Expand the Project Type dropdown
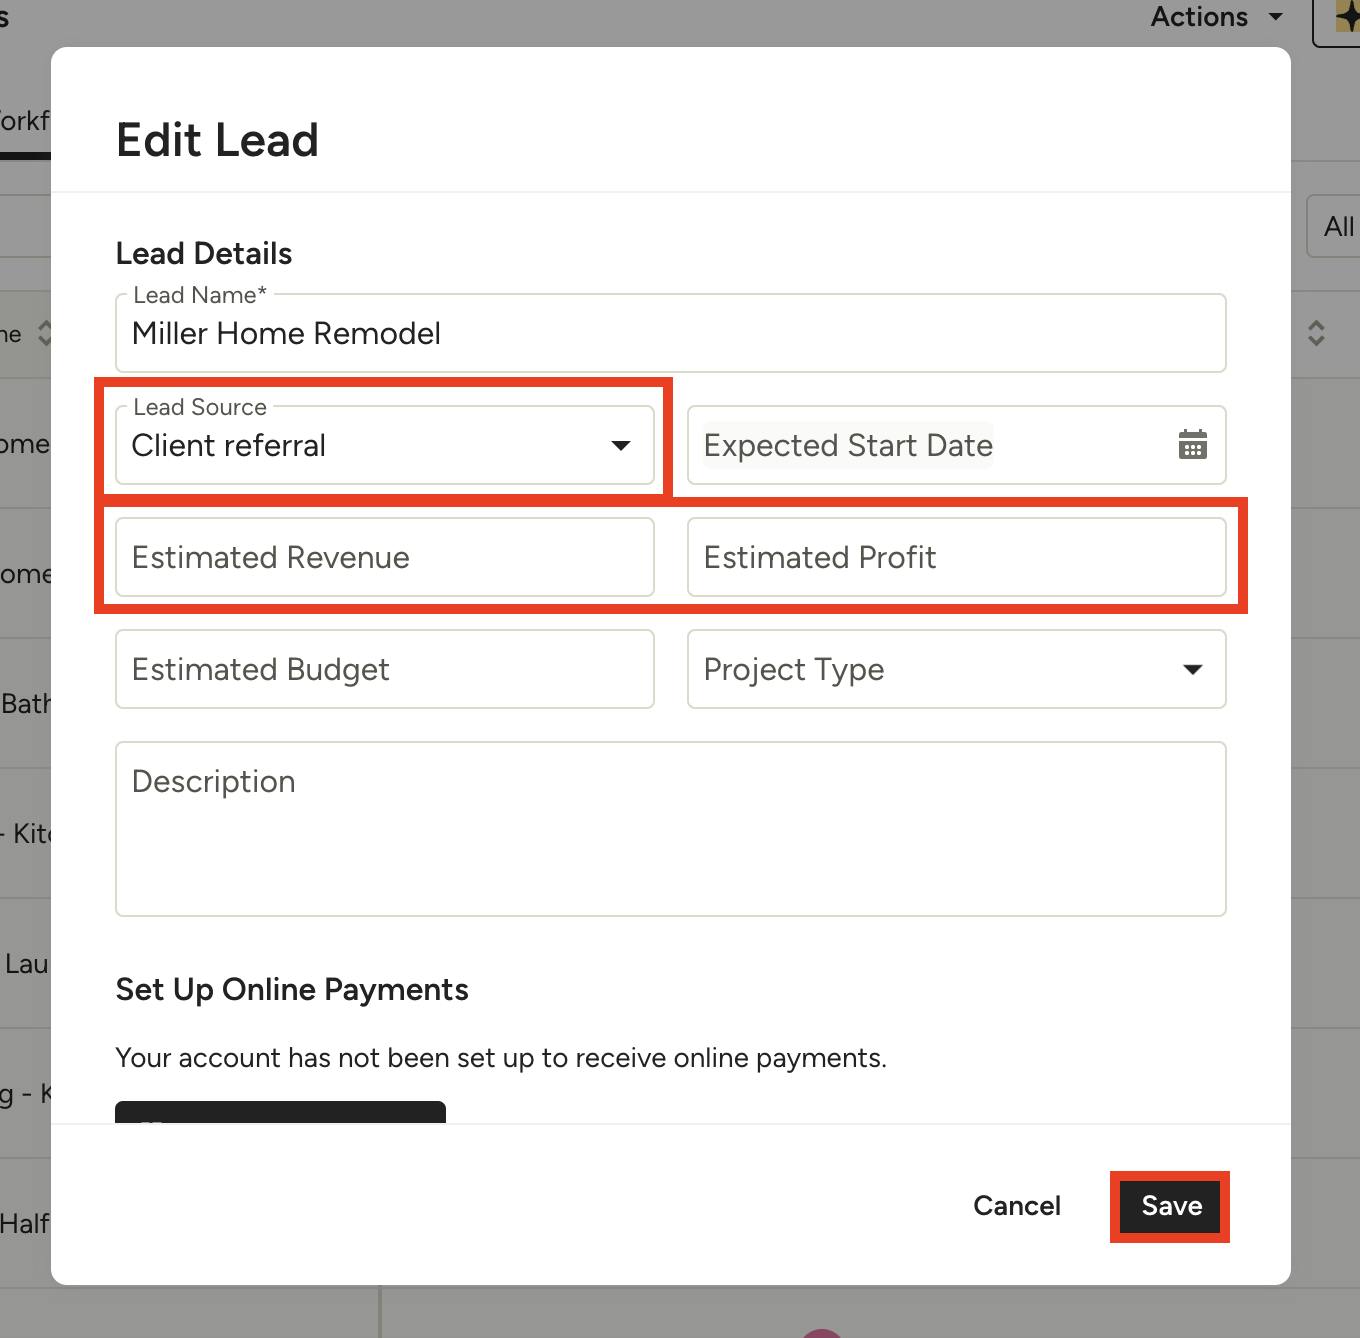This screenshot has height=1338, width=1360. tap(1192, 669)
